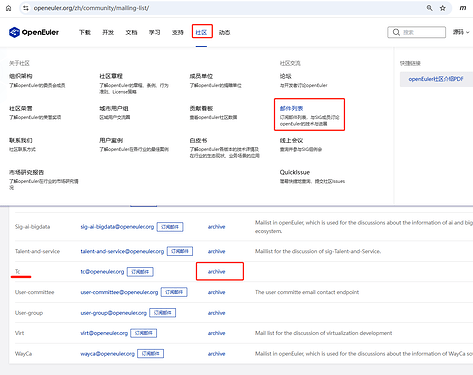Image resolution: width=473 pixels, height=375 pixels.
Task: Open the 下载 navigation menu
Action: 85,32
